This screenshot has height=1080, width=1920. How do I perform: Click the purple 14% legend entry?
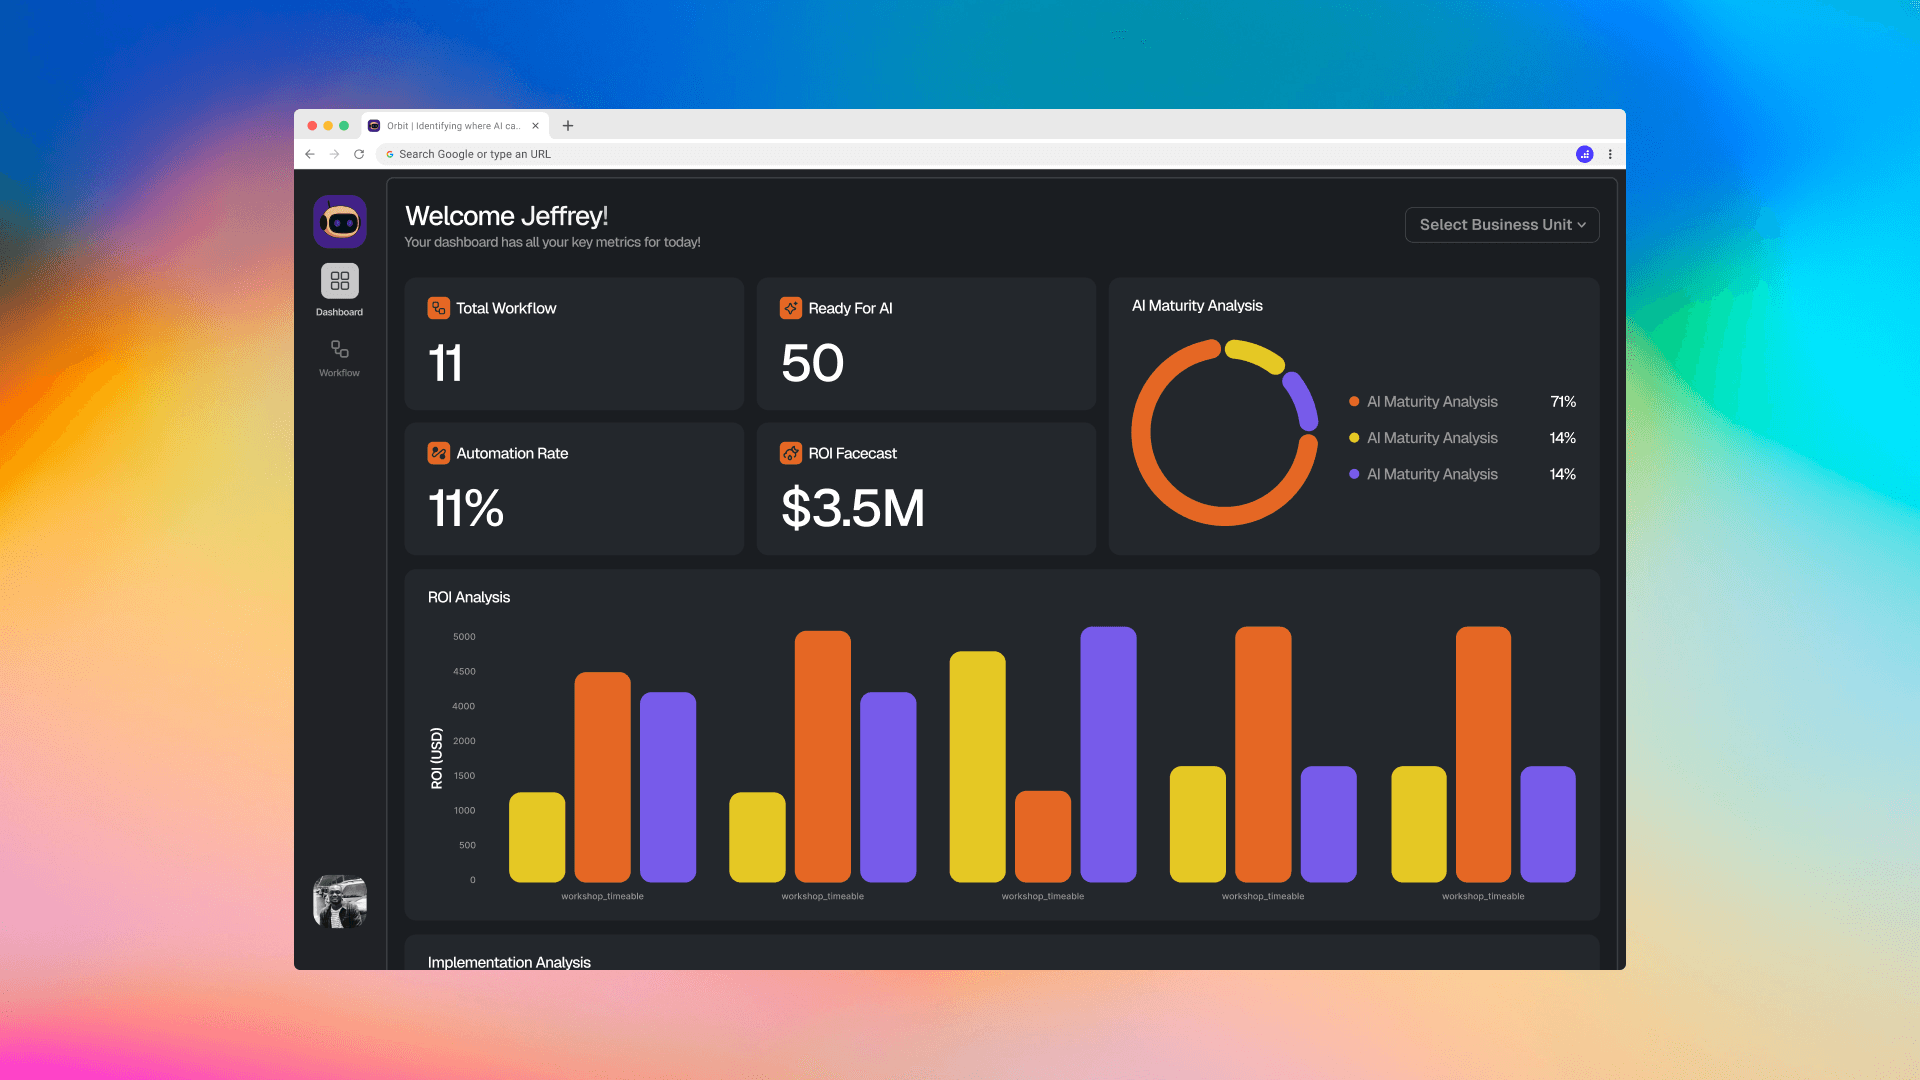coord(1432,474)
